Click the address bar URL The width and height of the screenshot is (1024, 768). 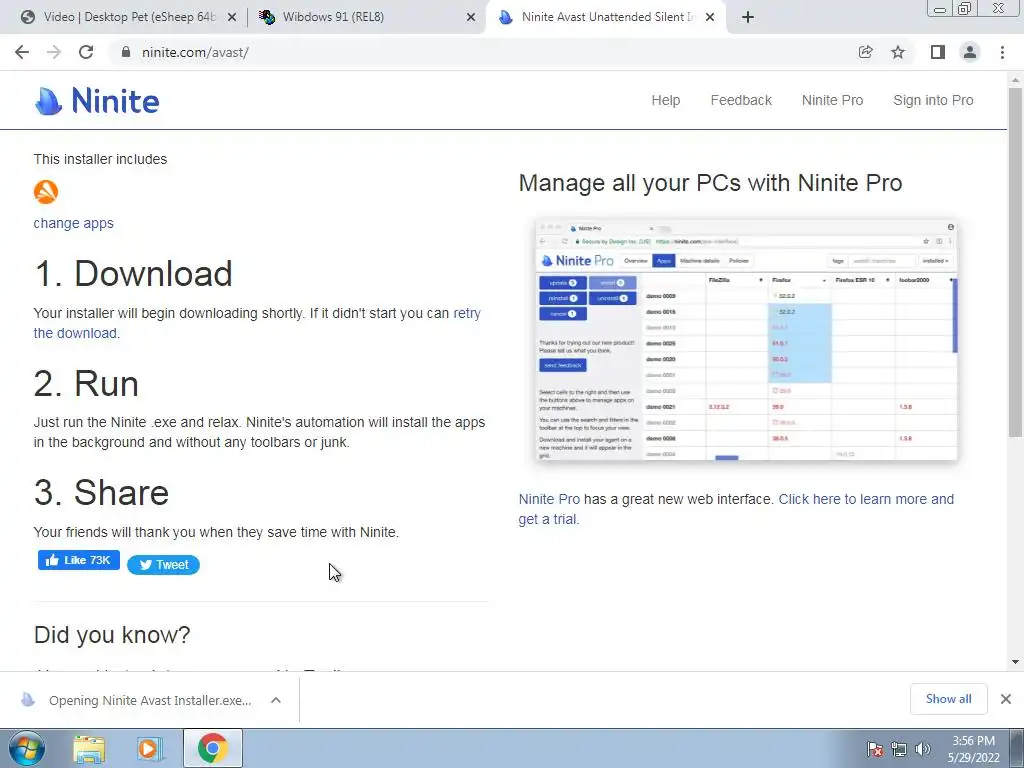[x=195, y=52]
